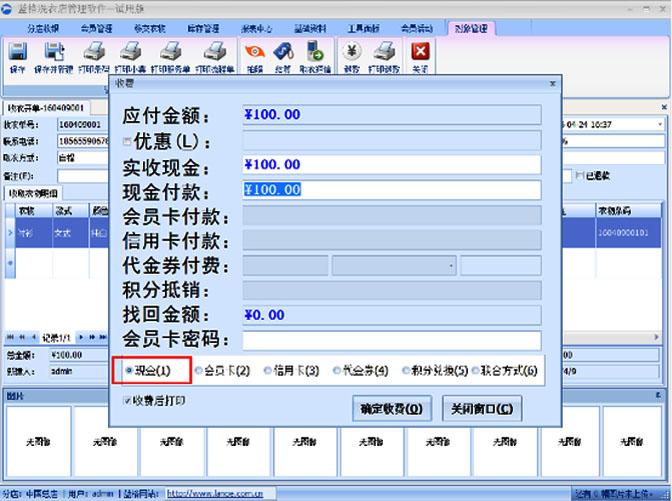Viewport: 672px width, 501px height.
Task: Expand the 代金券付费 voucher dropdown
Action: tap(451, 265)
